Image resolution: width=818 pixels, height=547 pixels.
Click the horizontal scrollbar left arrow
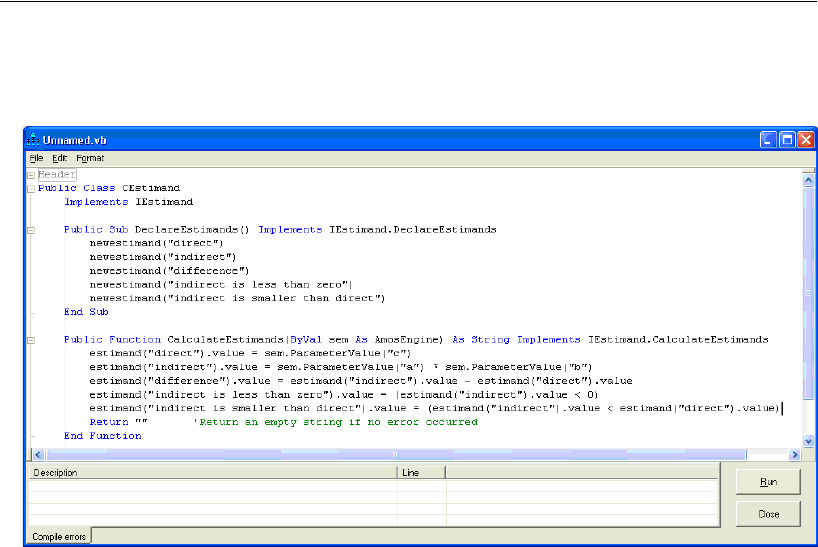point(38,455)
